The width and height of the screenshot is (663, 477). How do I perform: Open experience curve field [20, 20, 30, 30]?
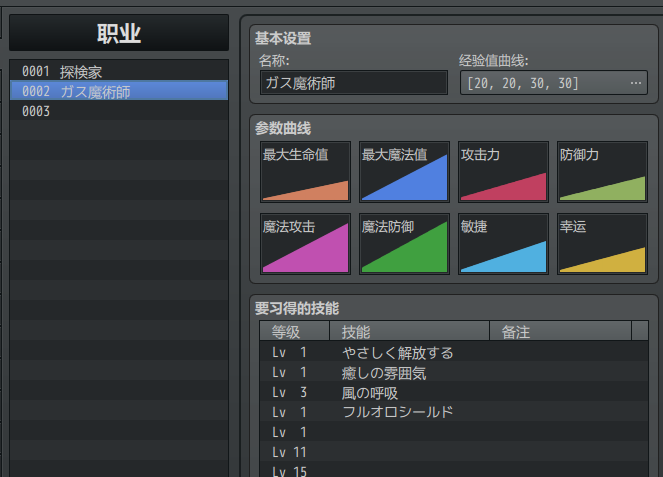click(x=553, y=83)
